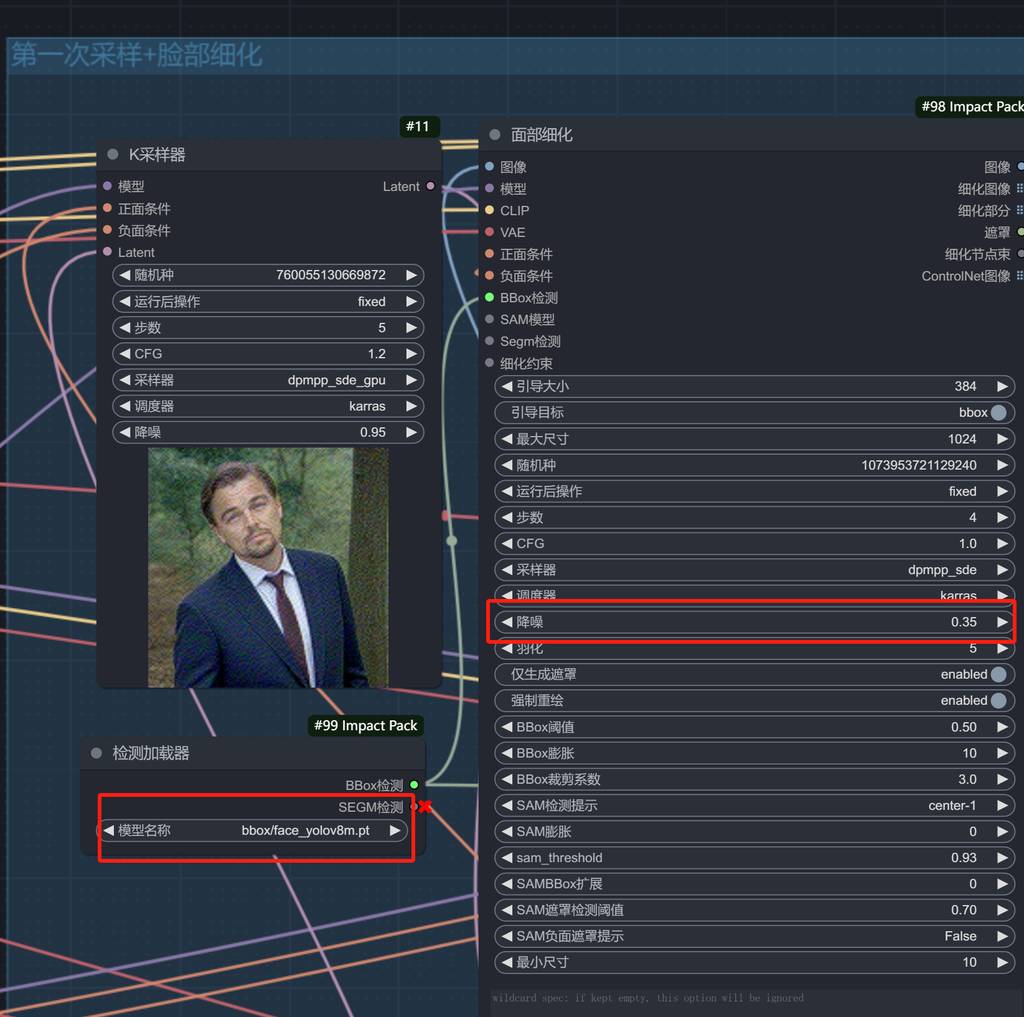Open the 采样器 dpmpp_sde_gpu selector

(x=268, y=380)
